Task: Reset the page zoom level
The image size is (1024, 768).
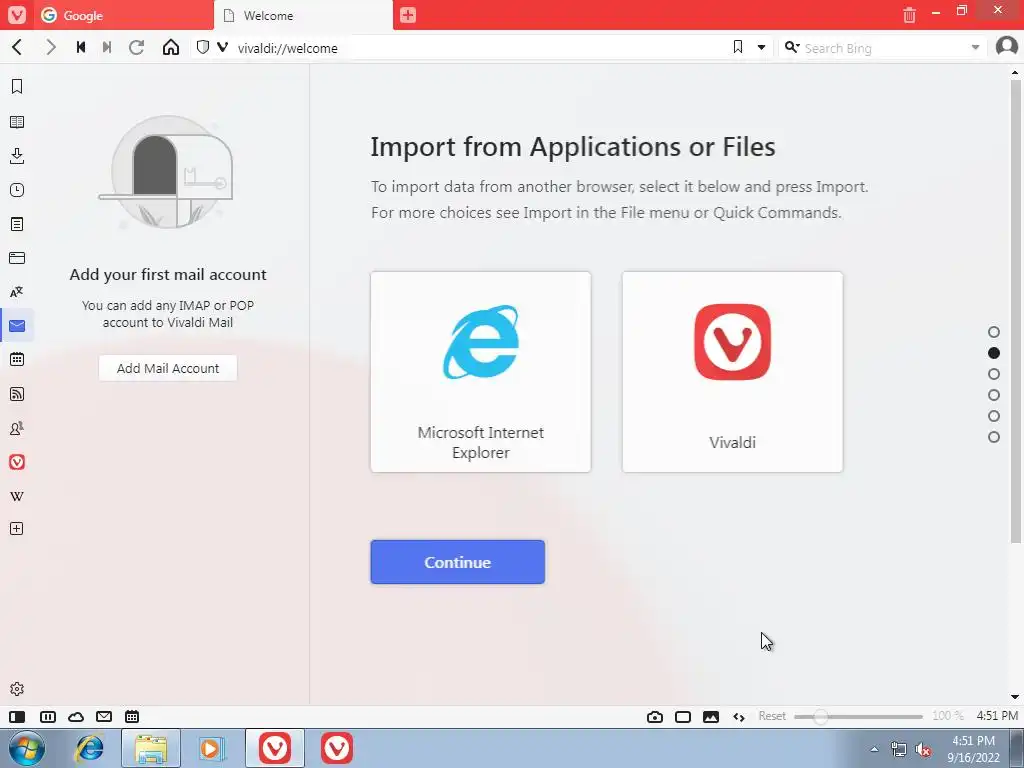Action: (772, 716)
